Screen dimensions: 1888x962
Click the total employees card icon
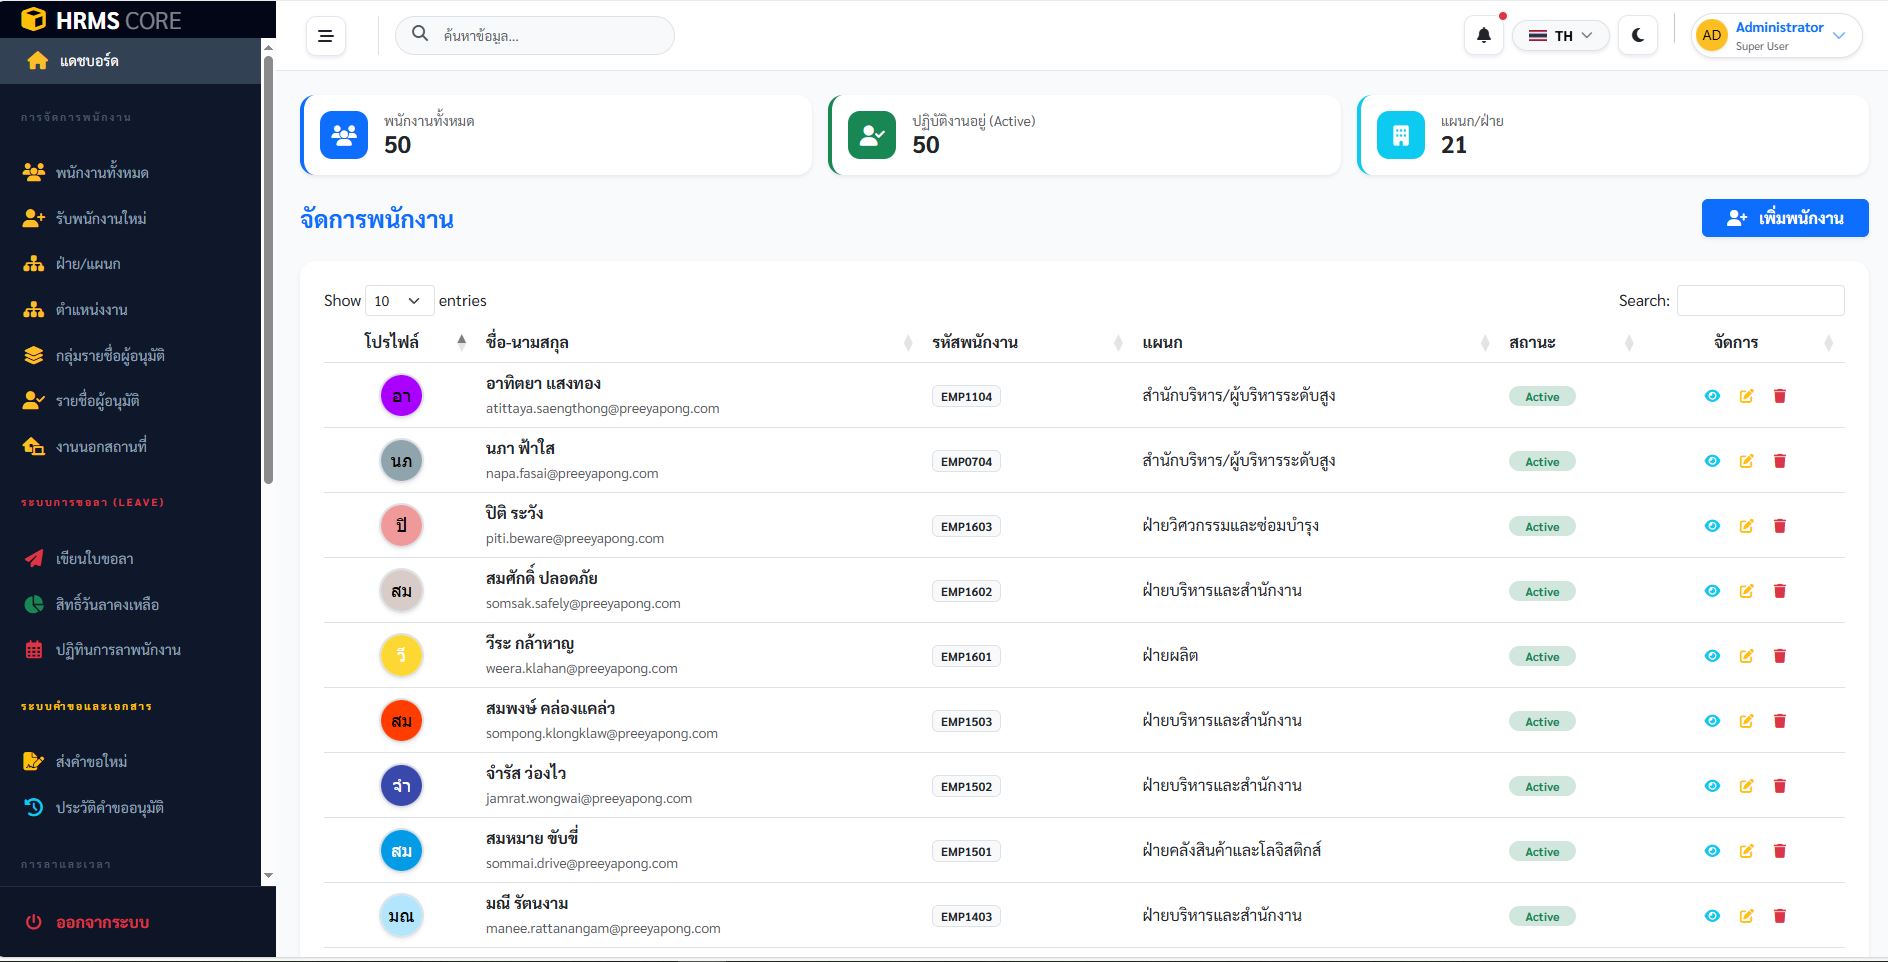click(x=344, y=135)
